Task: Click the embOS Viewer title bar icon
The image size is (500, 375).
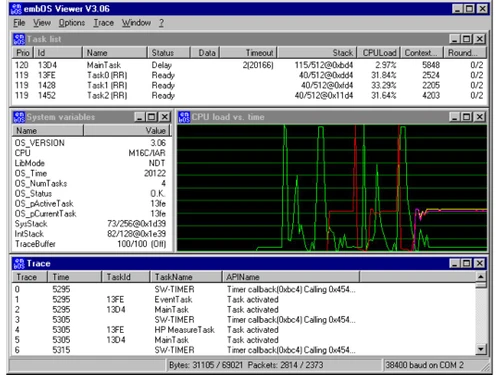Action: click(x=16, y=9)
